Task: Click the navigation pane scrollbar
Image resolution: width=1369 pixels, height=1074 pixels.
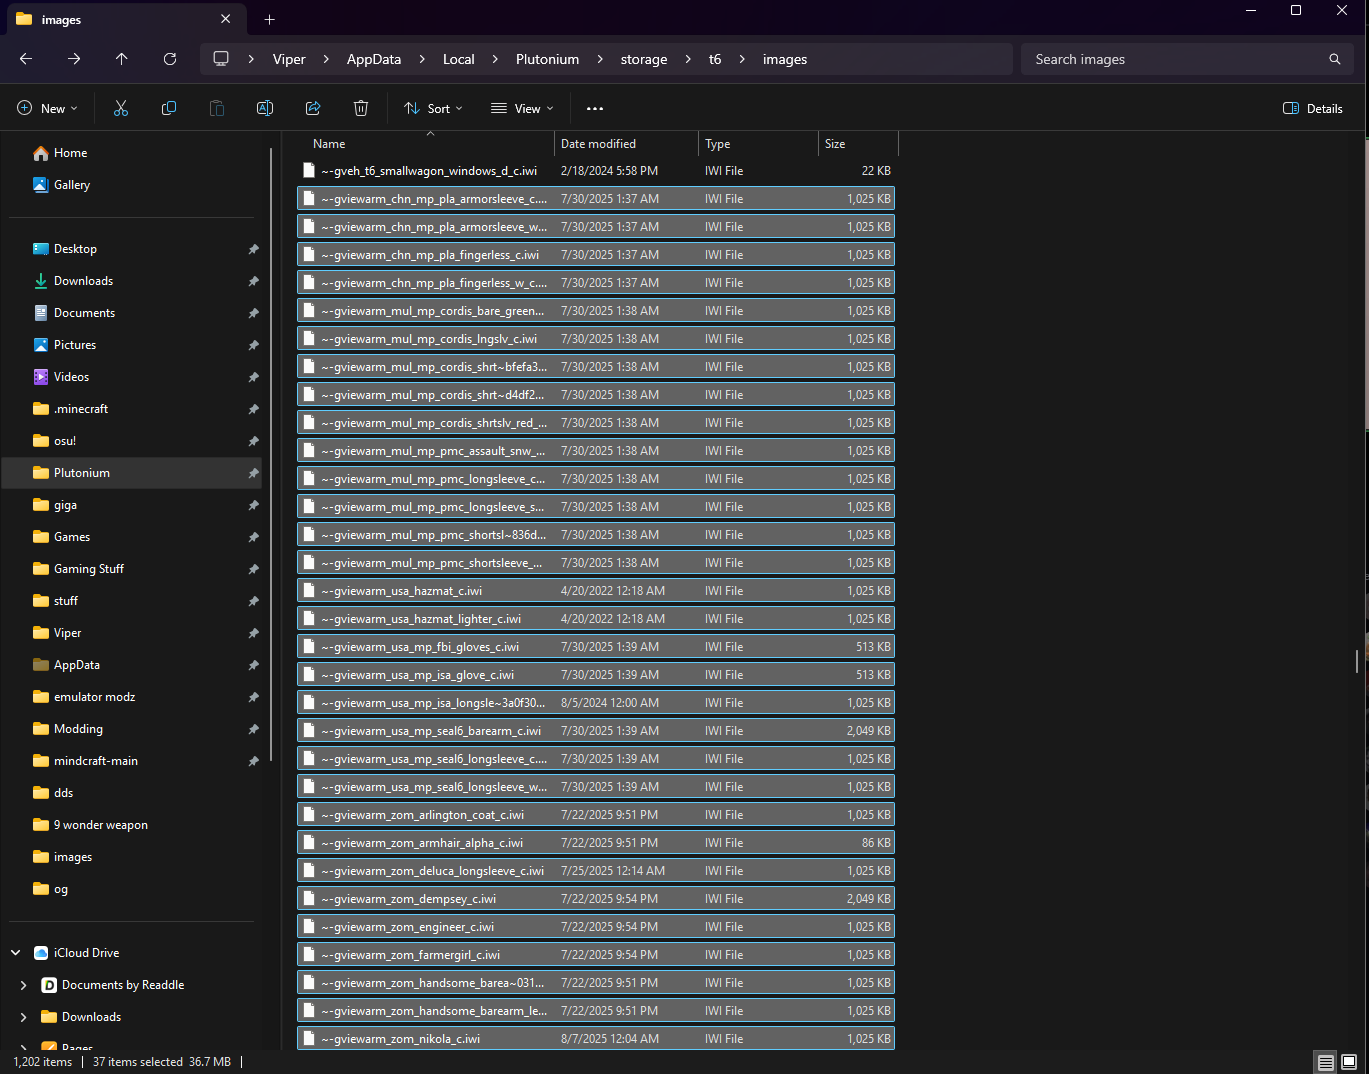Action: point(270,453)
